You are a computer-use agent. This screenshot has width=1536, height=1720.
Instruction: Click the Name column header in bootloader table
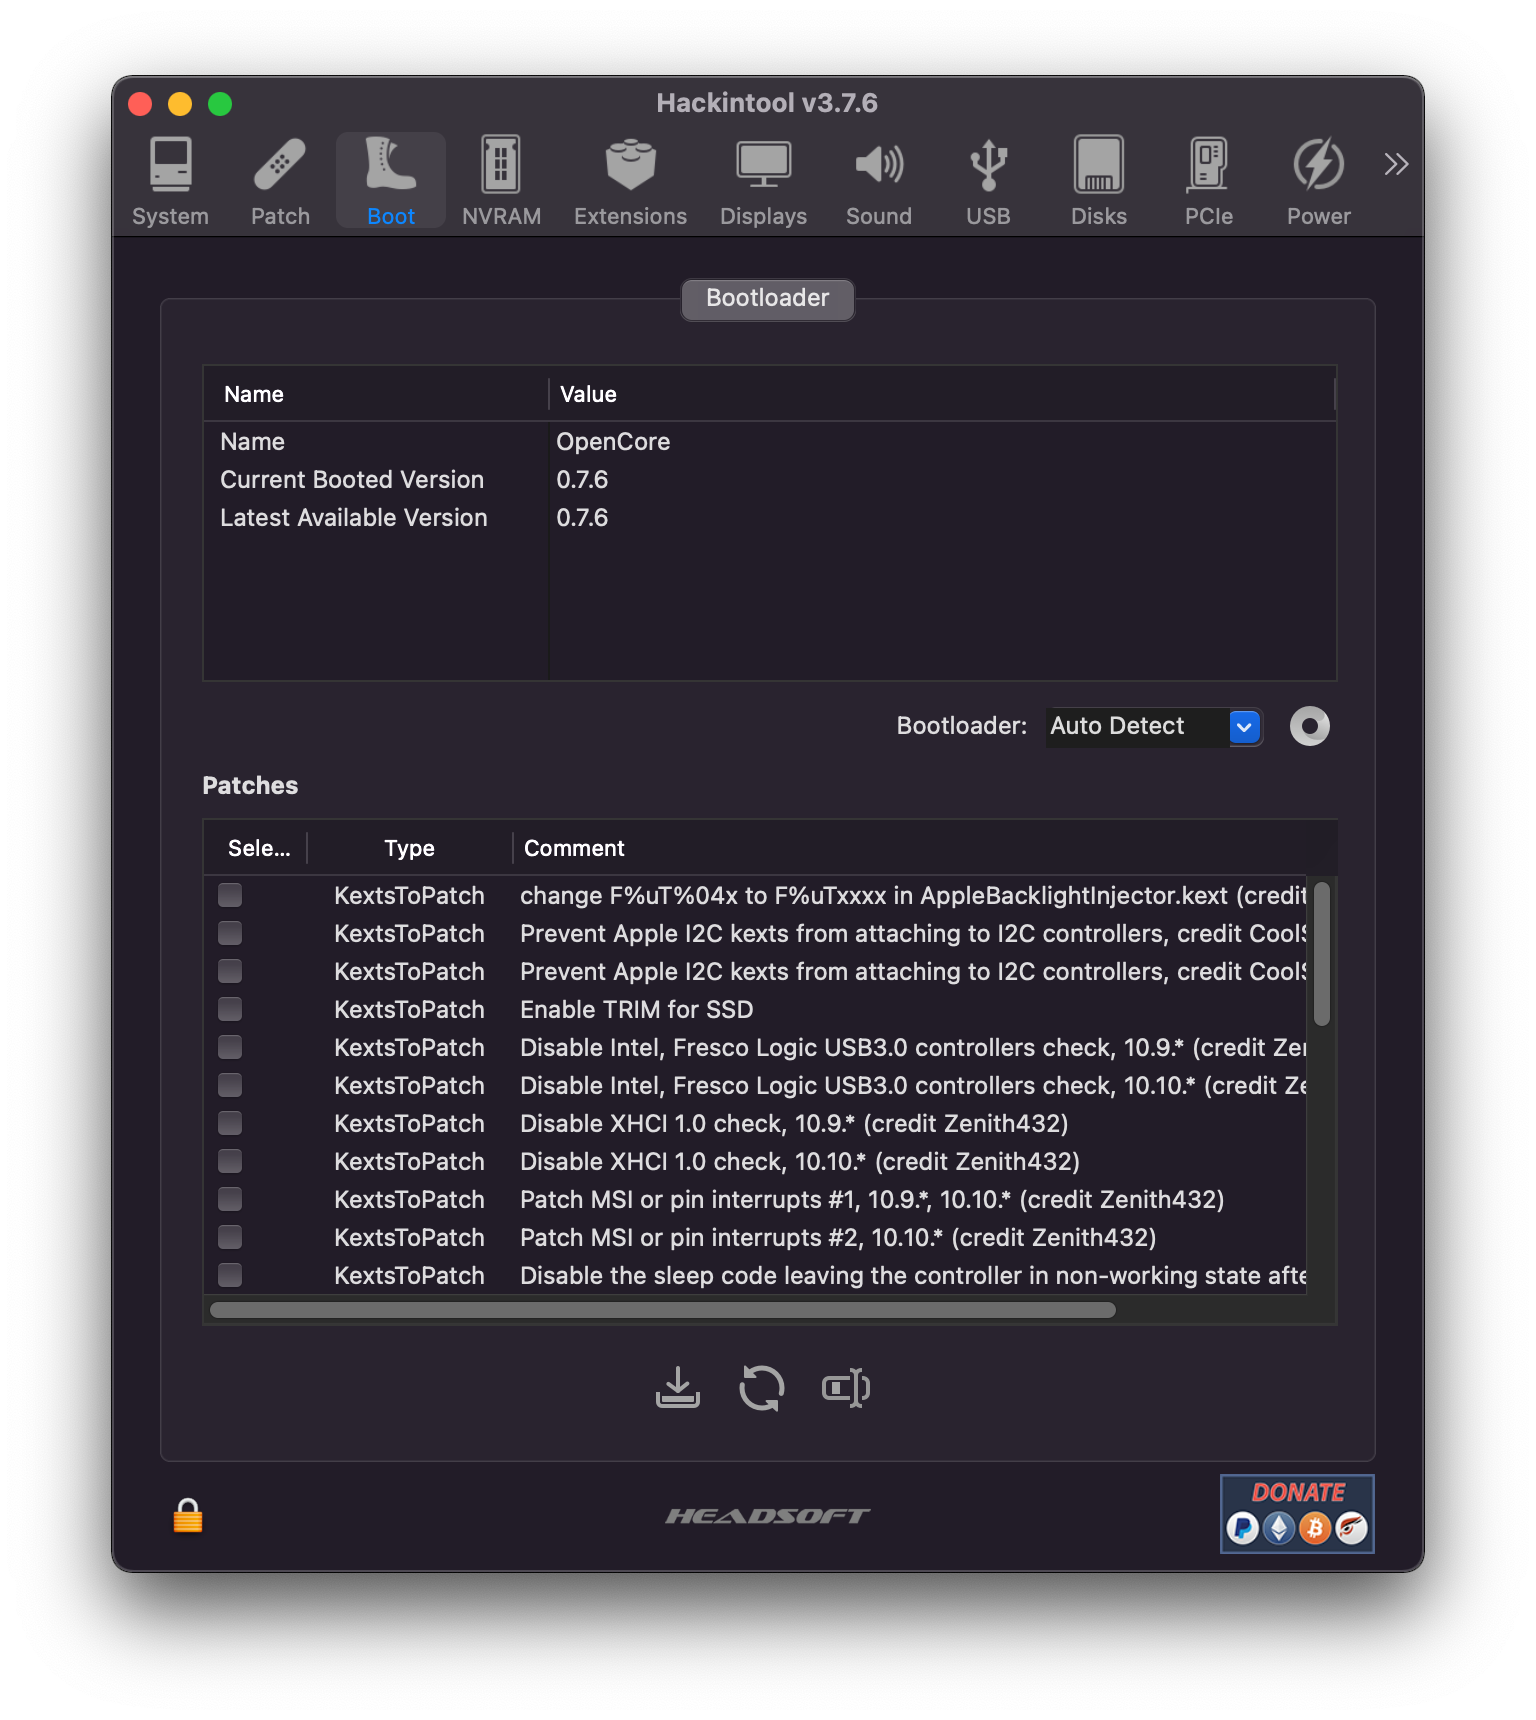click(376, 394)
